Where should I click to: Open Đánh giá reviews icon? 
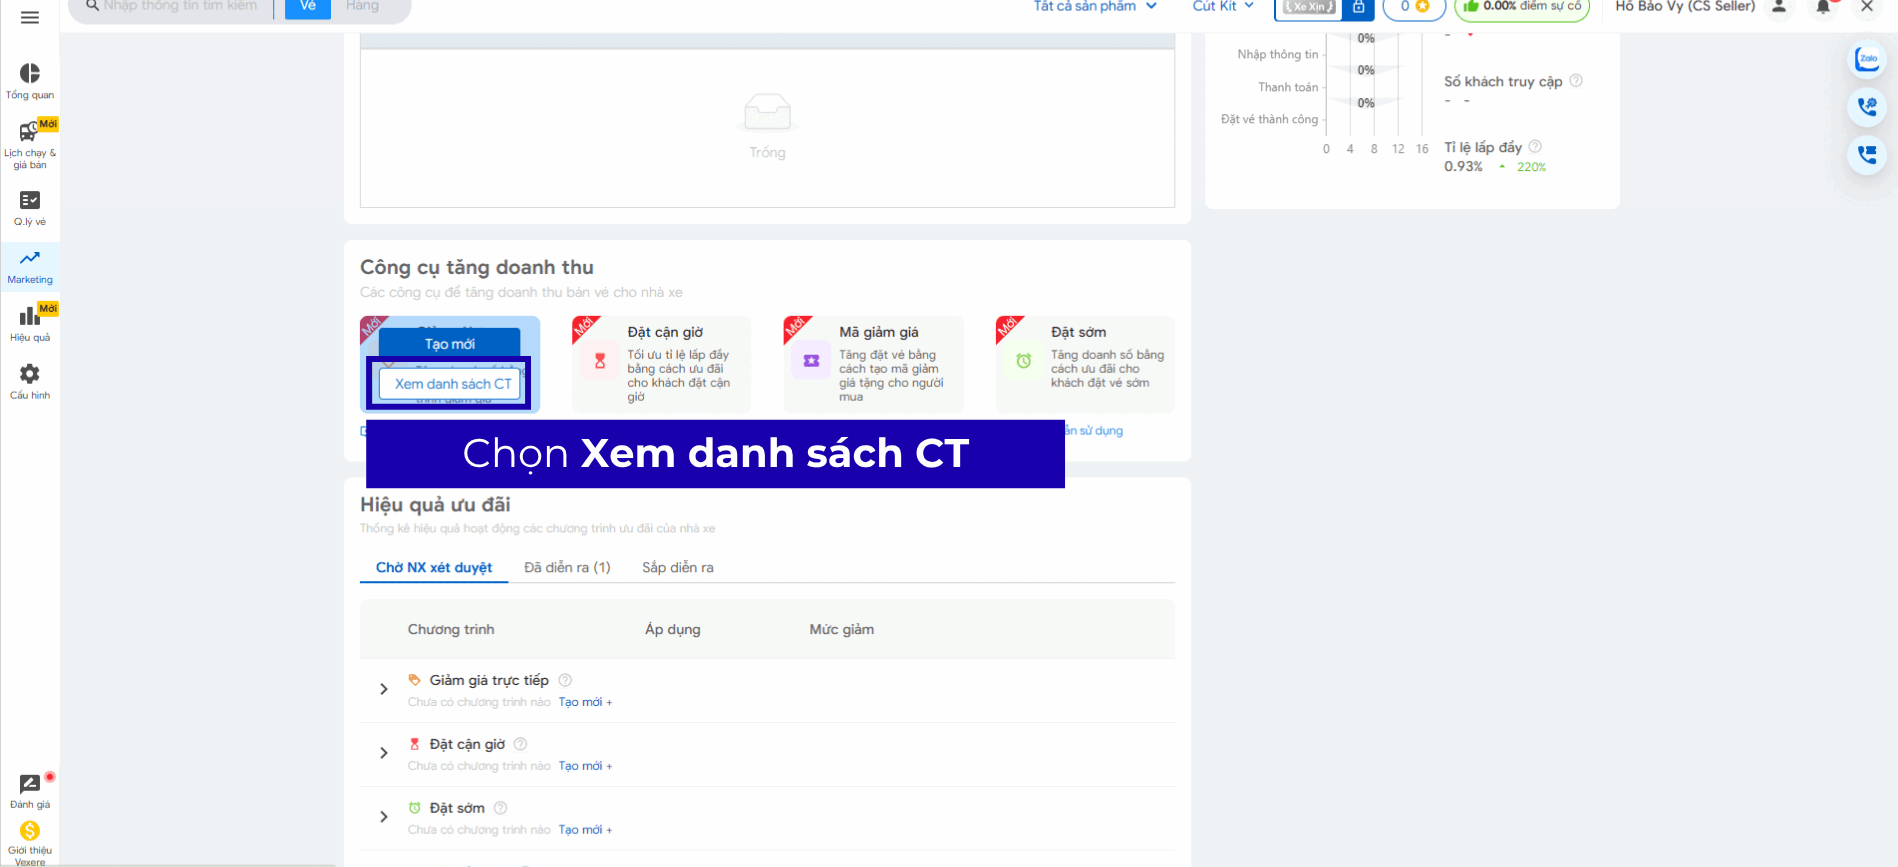tap(30, 790)
